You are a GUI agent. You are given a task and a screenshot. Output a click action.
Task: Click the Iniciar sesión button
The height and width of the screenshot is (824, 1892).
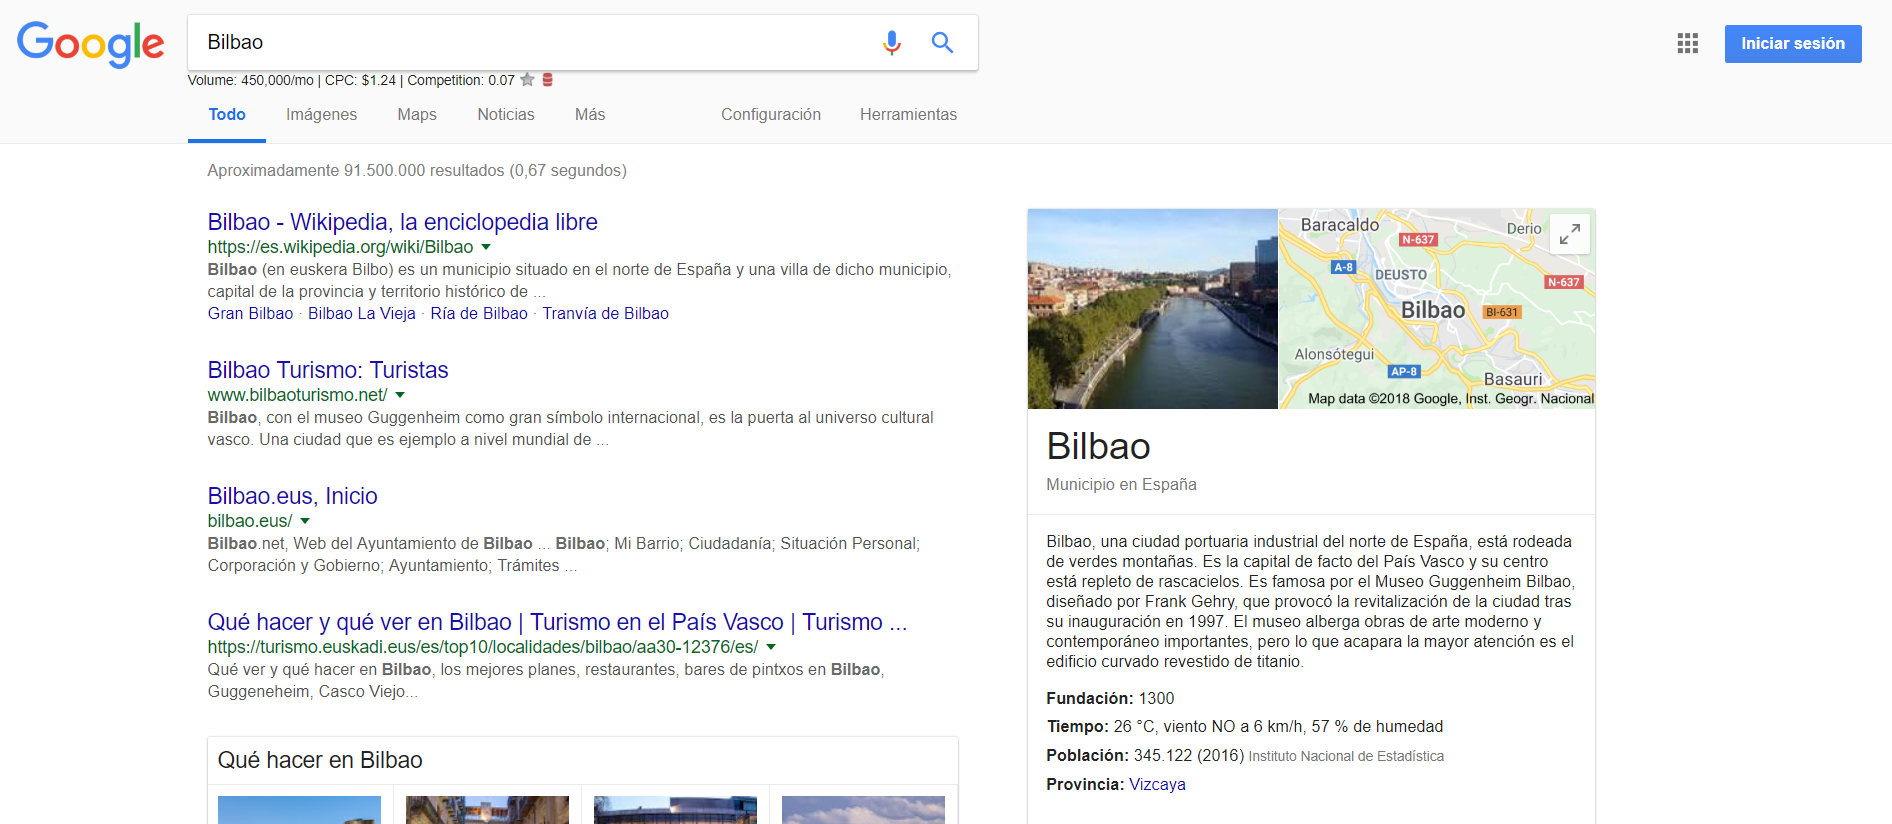pyautogui.click(x=1792, y=44)
